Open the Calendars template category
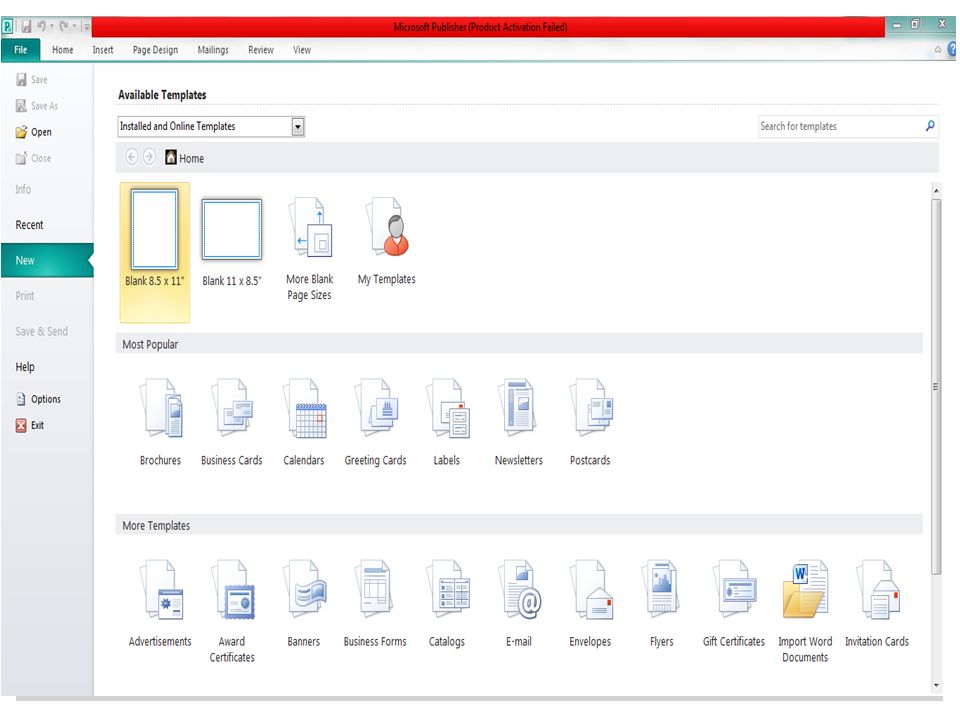 pyautogui.click(x=304, y=422)
